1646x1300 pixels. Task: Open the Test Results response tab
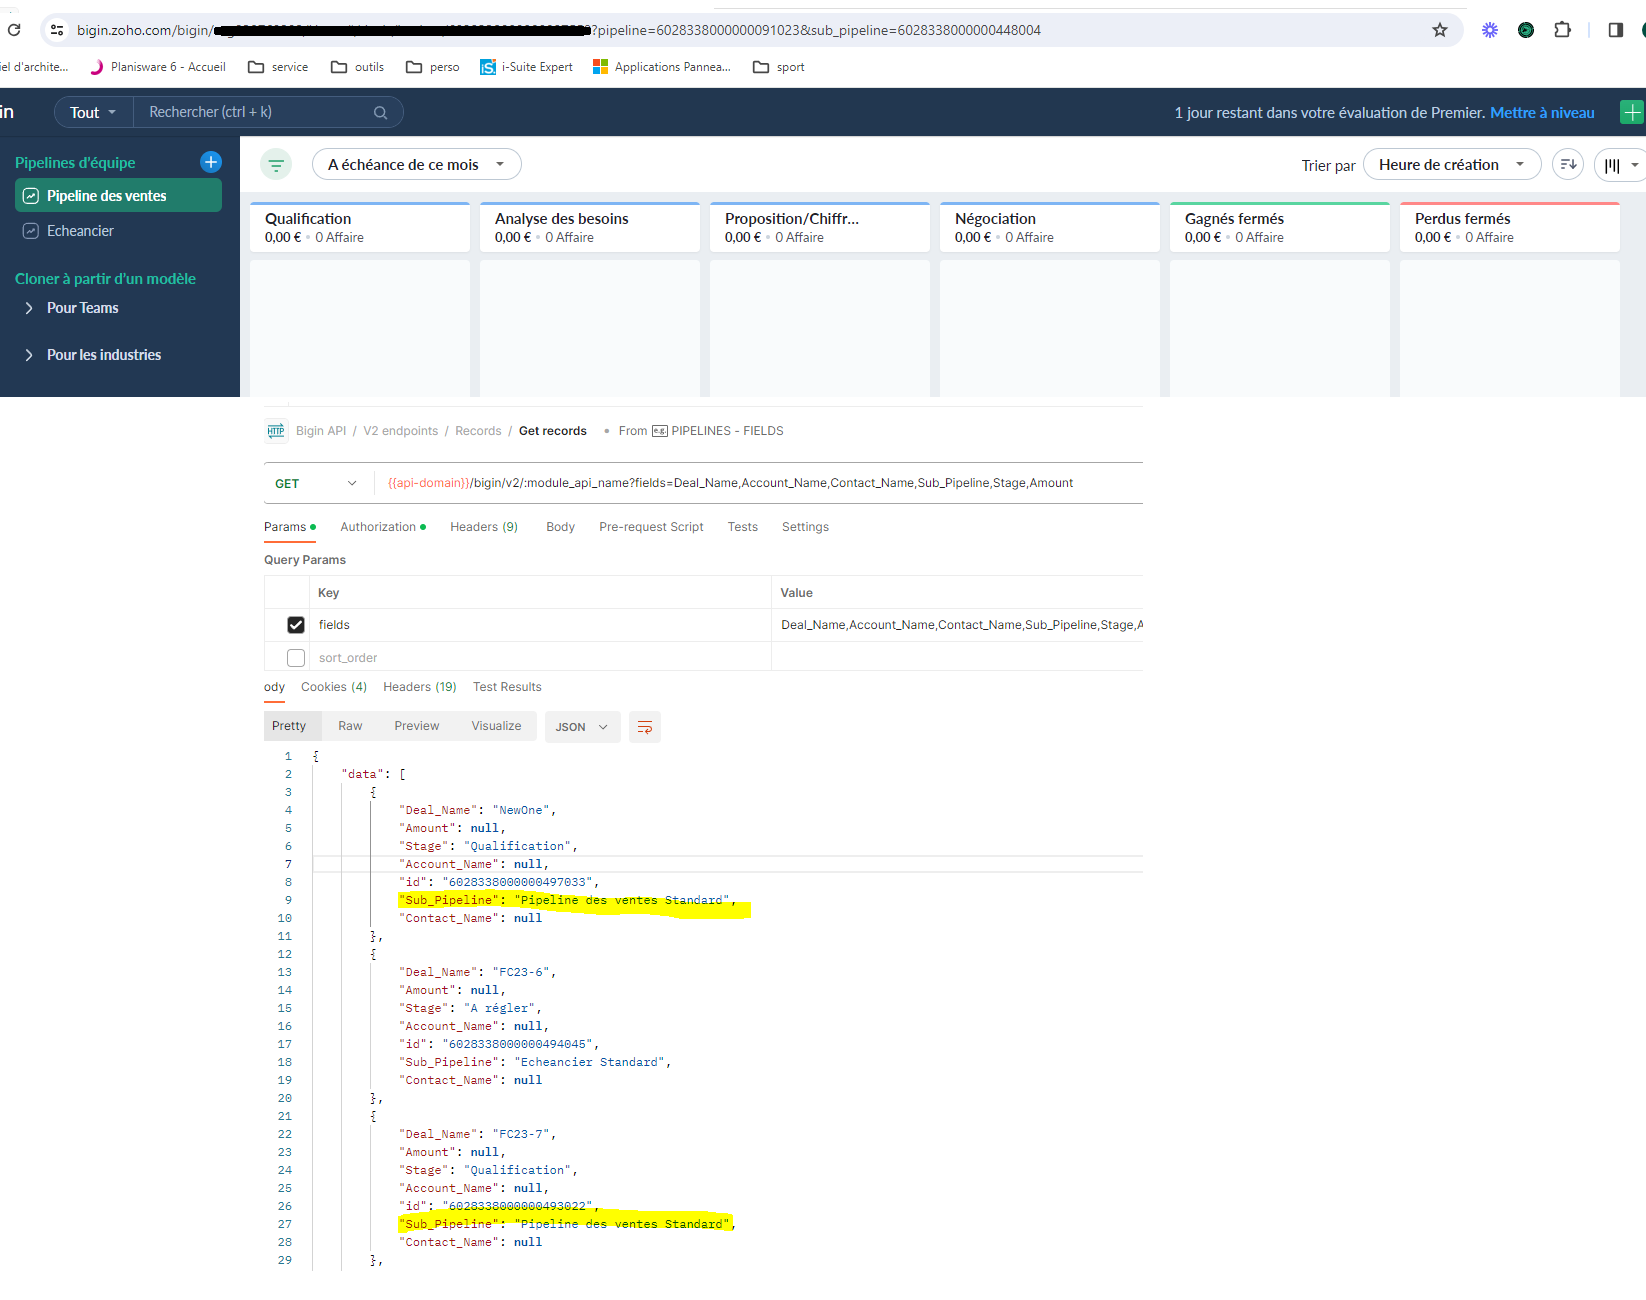[x=507, y=687]
